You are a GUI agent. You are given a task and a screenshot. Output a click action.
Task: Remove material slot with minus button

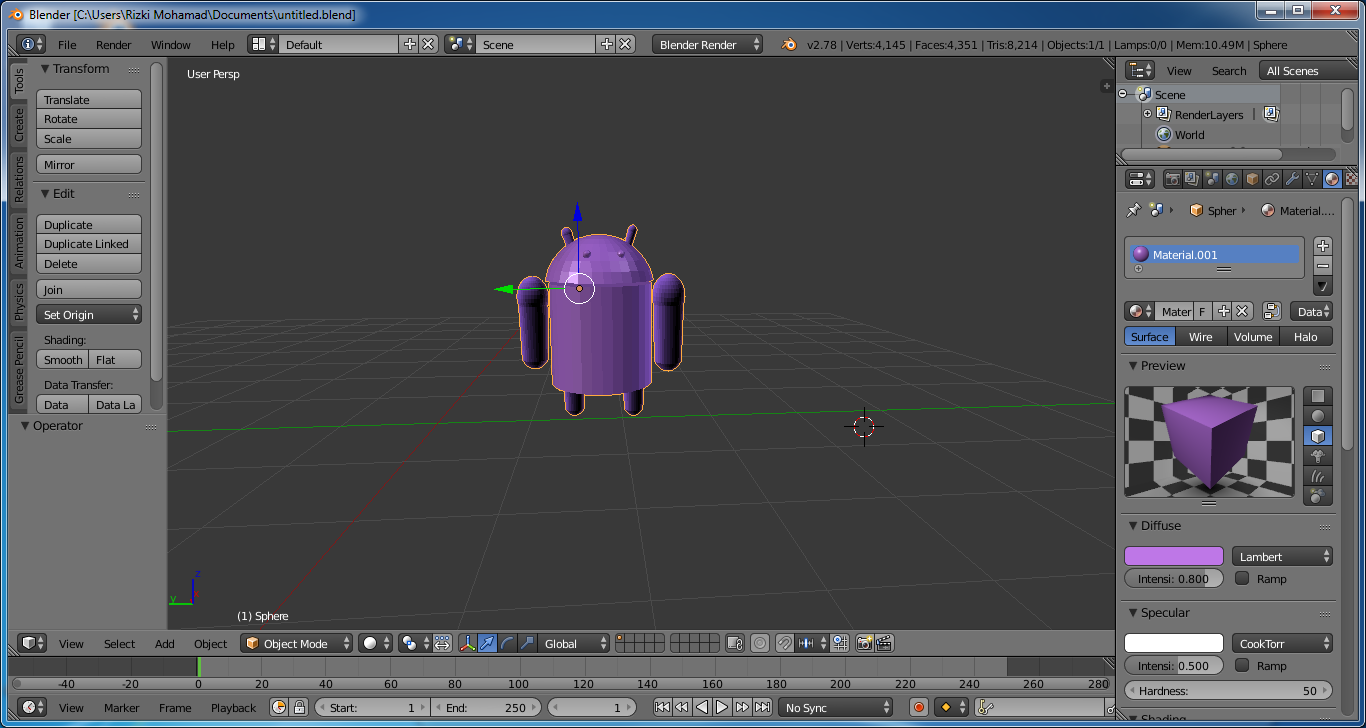(1323, 266)
